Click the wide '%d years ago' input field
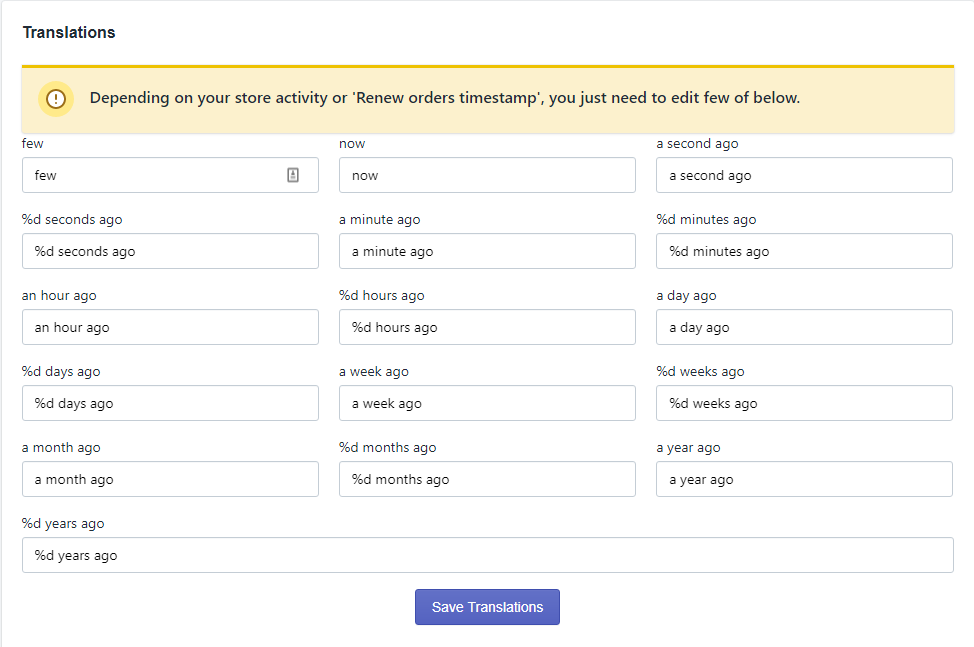This screenshot has width=974, height=647. coord(488,555)
